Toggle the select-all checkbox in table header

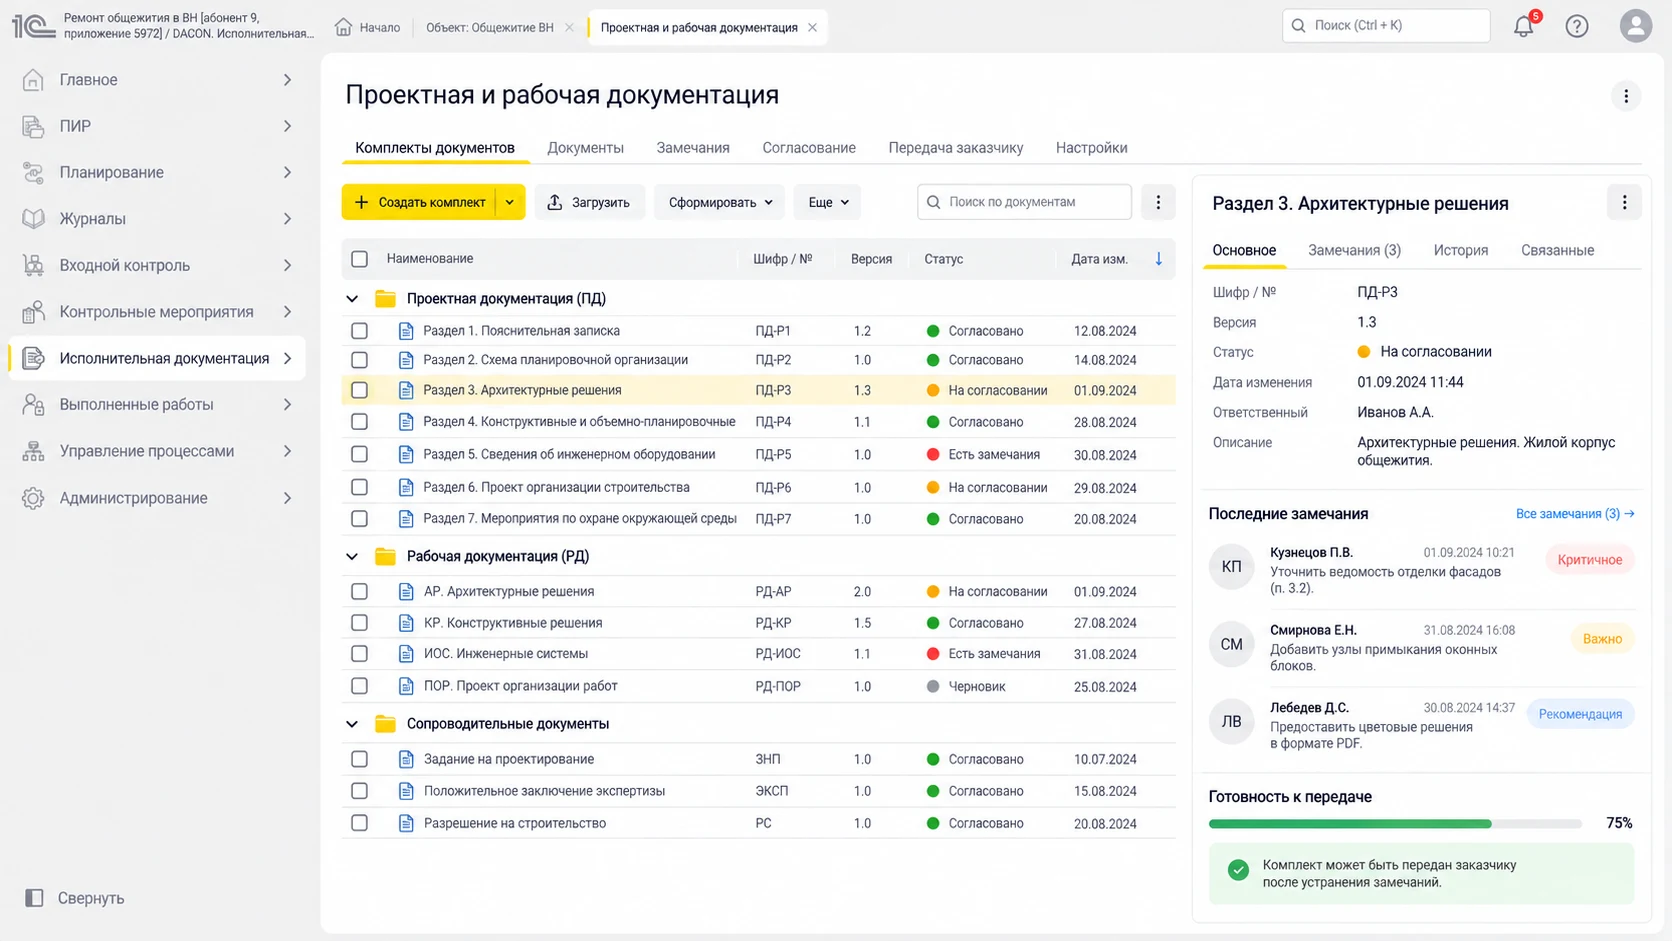(360, 259)
